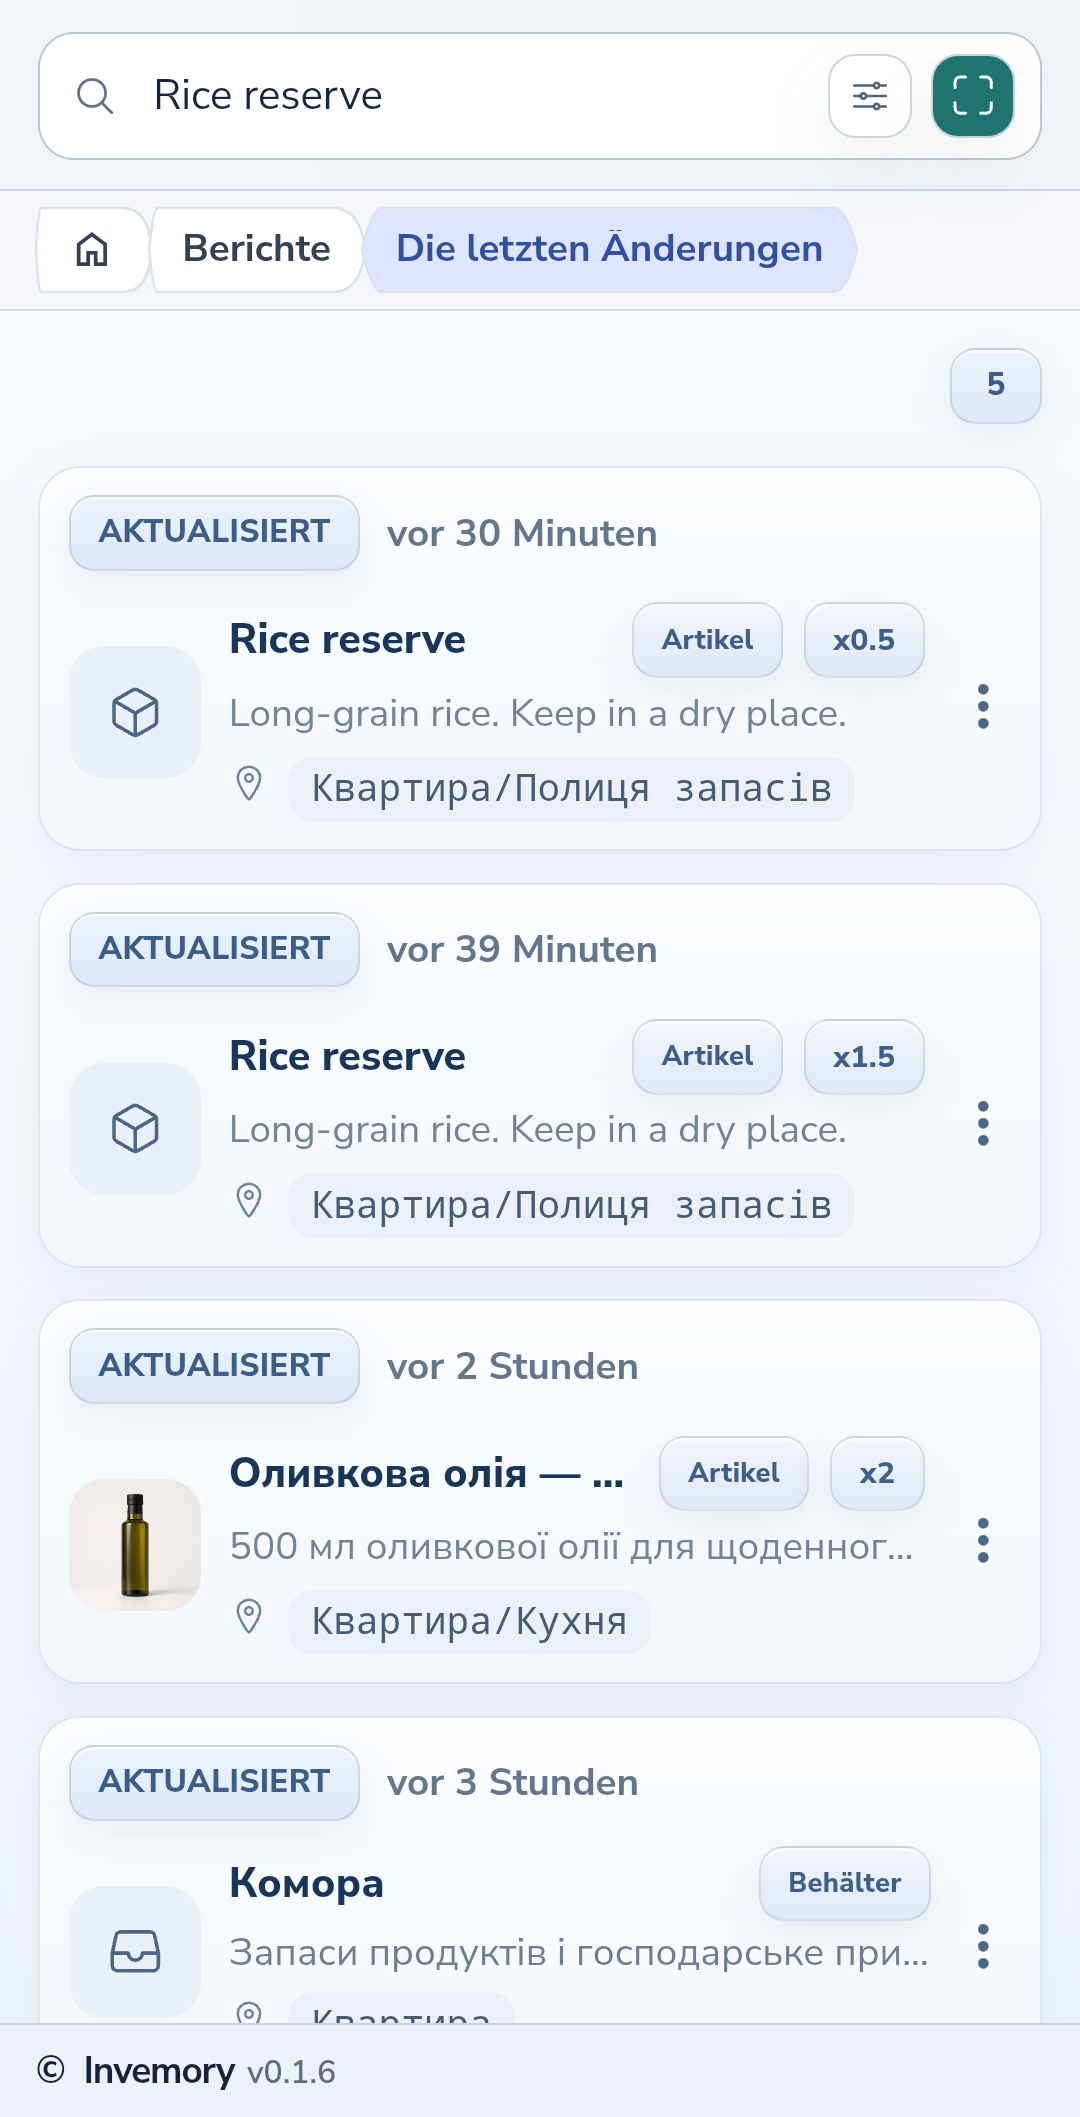The width and height of the screenshot is (1080, 2117).
Task: Click the results count badge 5
Action: point(995,385)
